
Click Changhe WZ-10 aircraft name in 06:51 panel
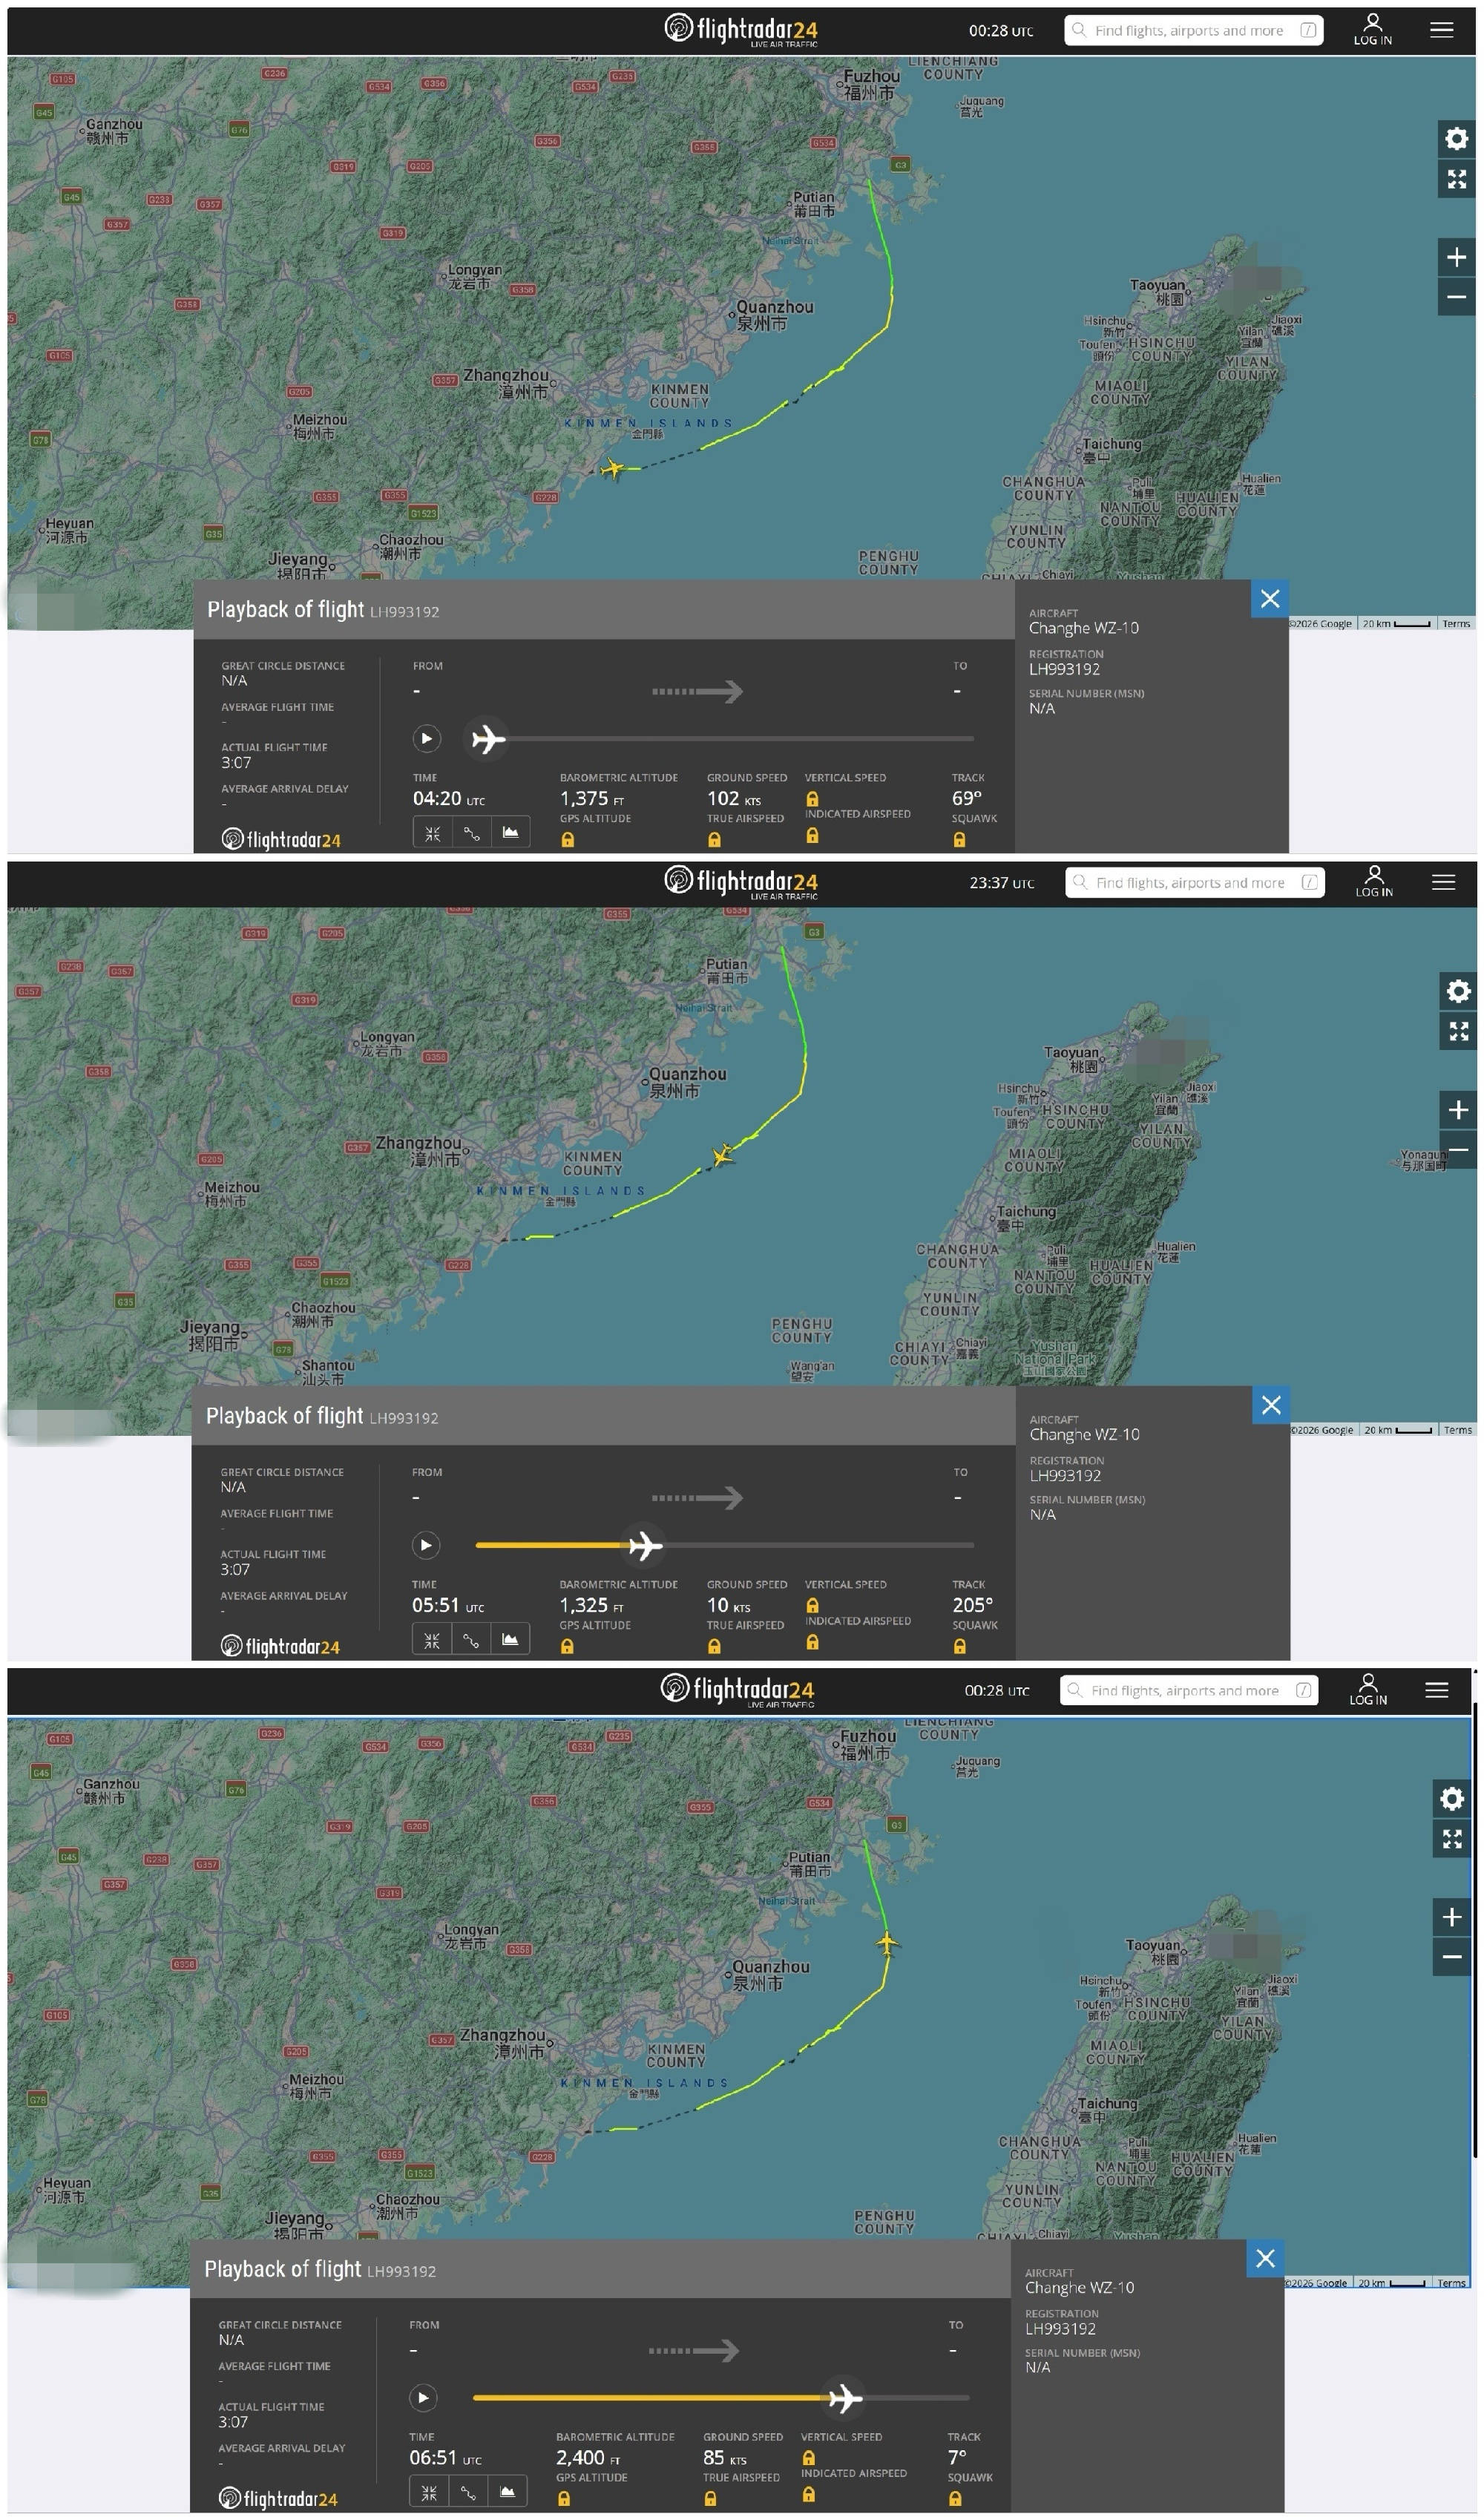(x=1079, y=2288)
